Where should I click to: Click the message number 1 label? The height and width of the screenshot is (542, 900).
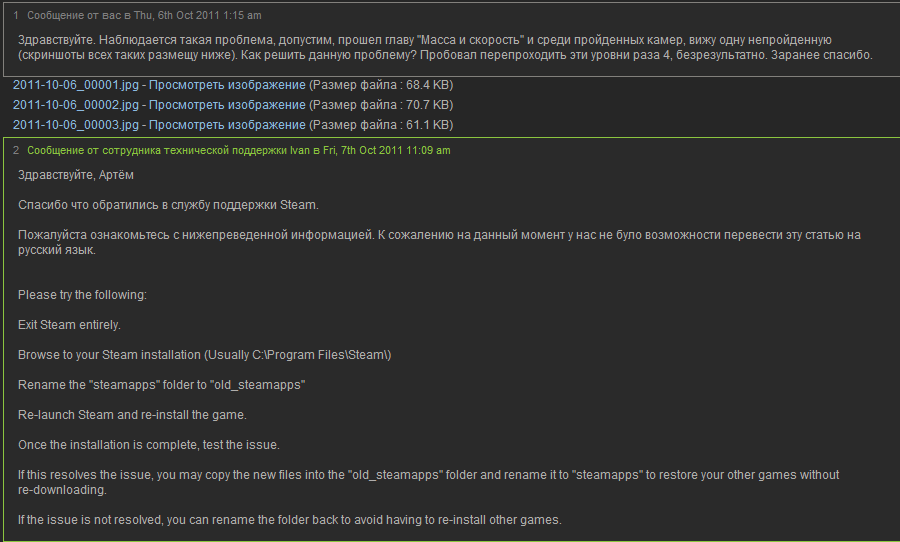[16, 16]
